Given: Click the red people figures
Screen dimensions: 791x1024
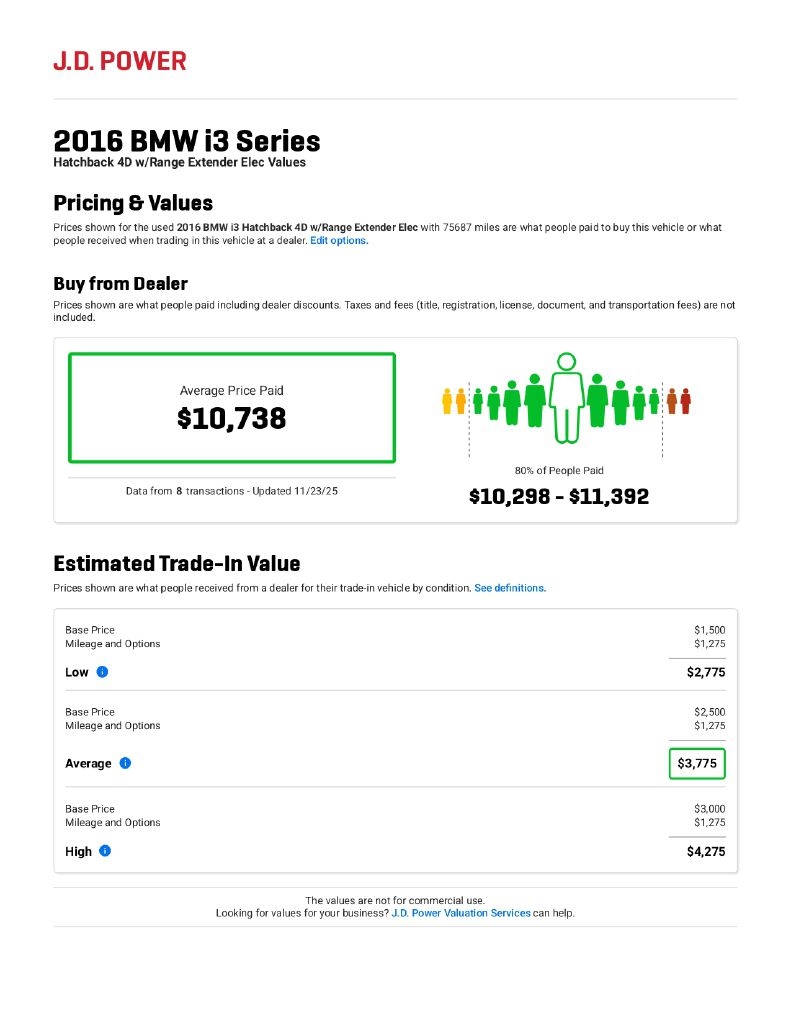Looking at the screenshot, I should pyautogui.click(x=679, y=401).
